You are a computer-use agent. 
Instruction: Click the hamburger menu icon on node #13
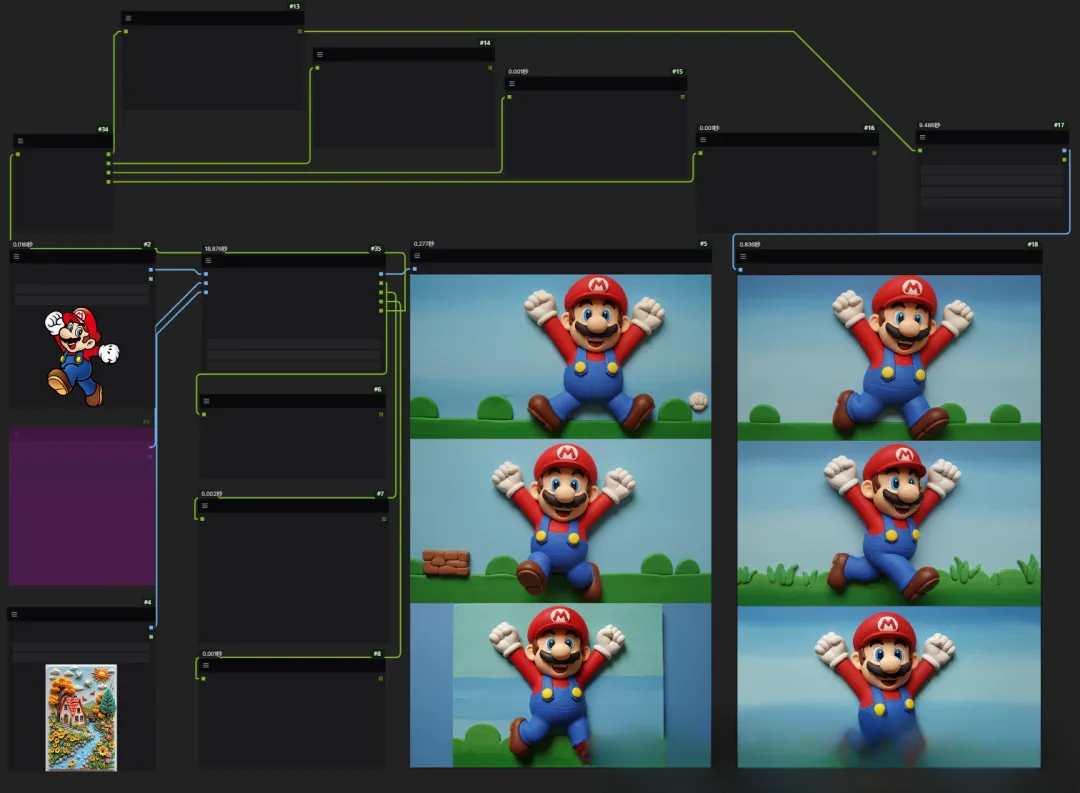[x=128, y=18]
